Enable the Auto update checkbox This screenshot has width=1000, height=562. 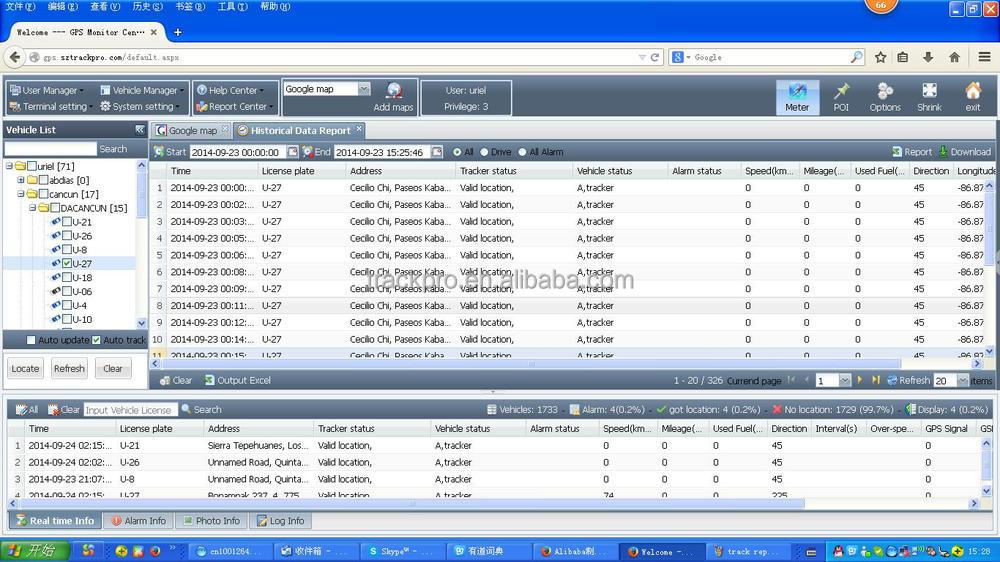point(31,340)
